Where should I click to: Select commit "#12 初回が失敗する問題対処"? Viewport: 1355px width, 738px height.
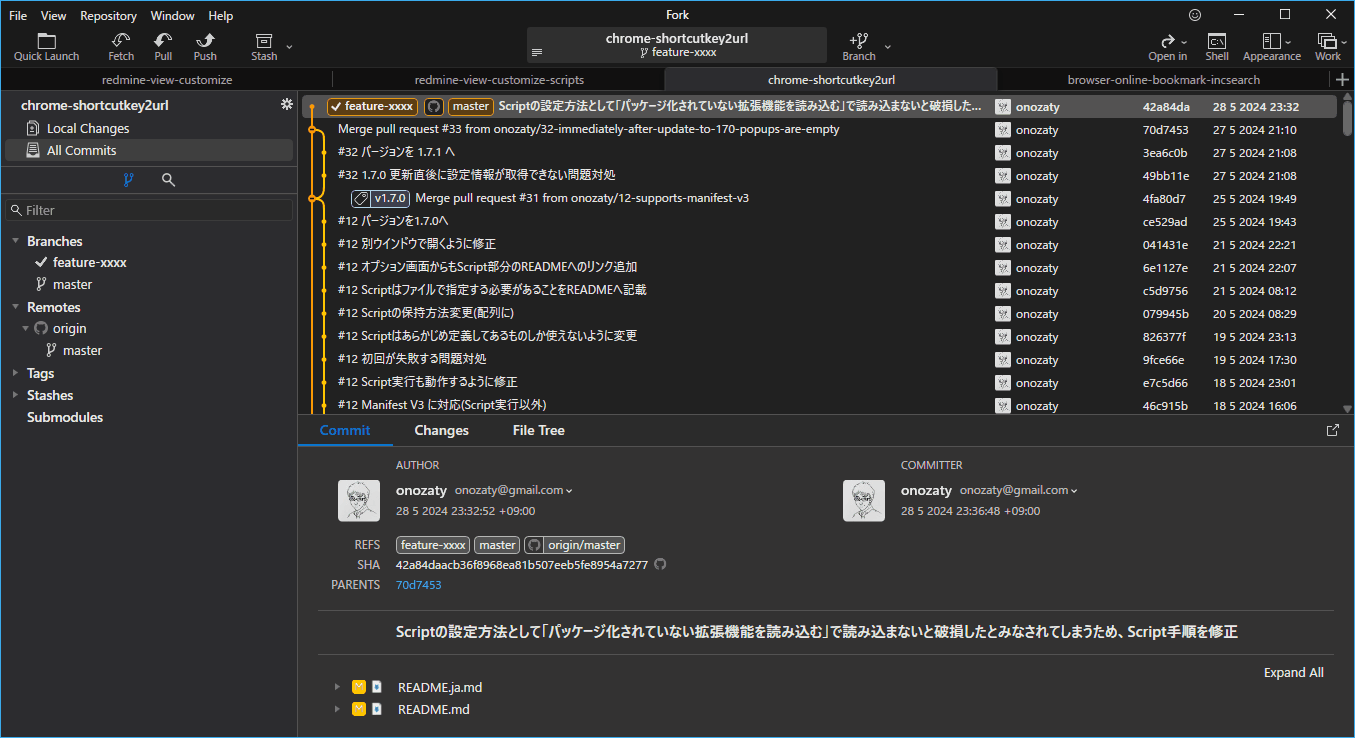pyautogui.click(x=819, y=359)
